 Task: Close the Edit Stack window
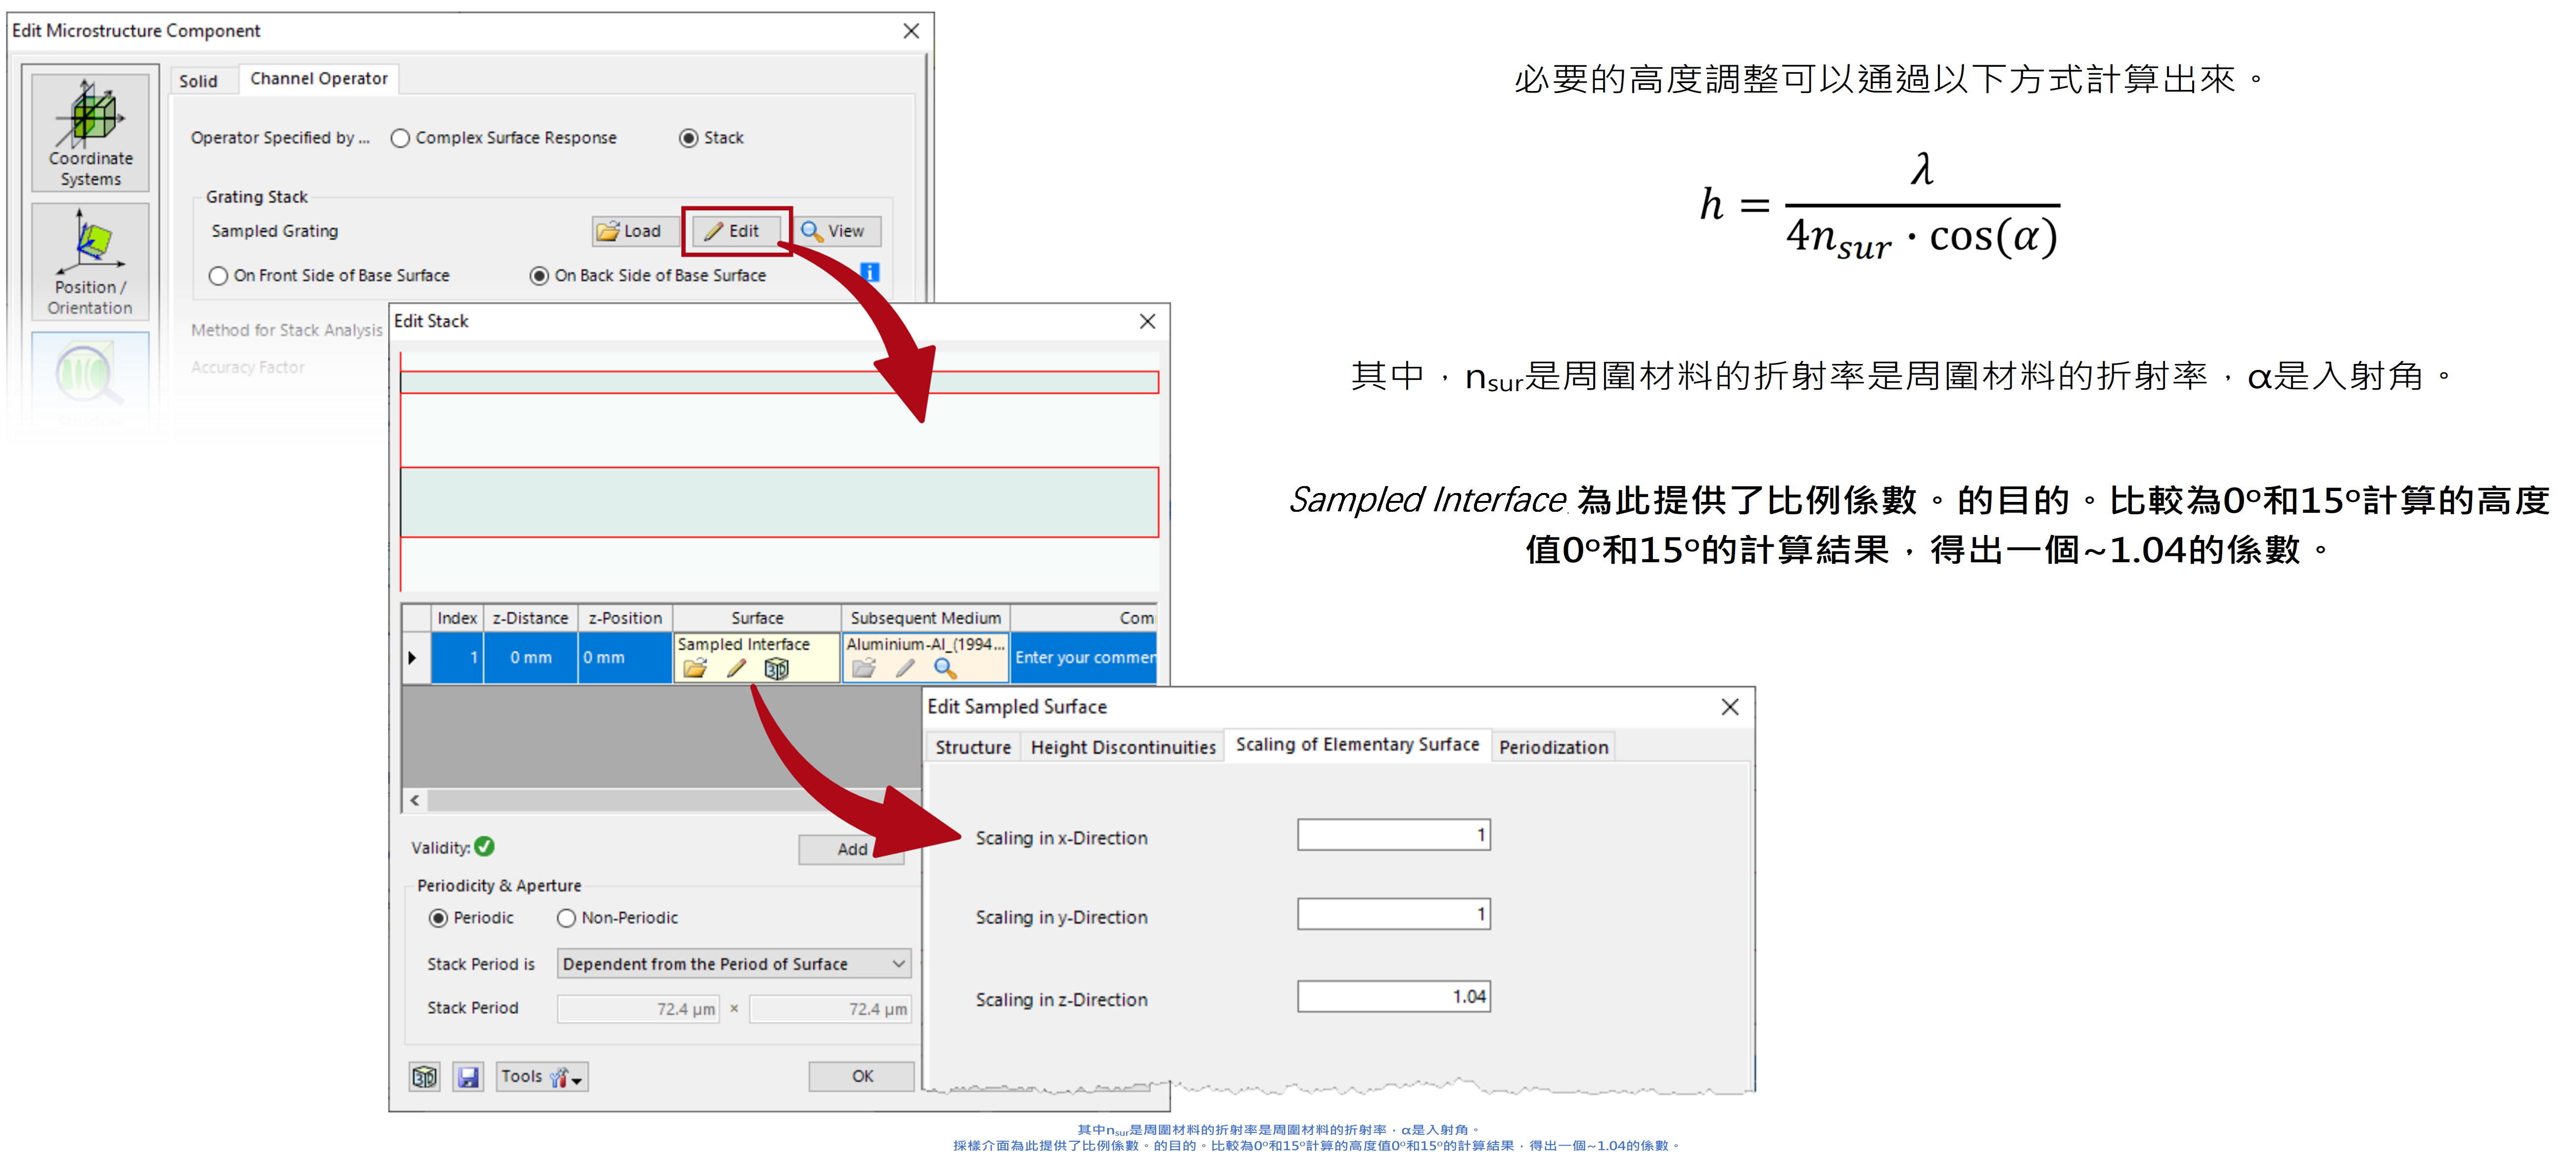click(1147, 321)
